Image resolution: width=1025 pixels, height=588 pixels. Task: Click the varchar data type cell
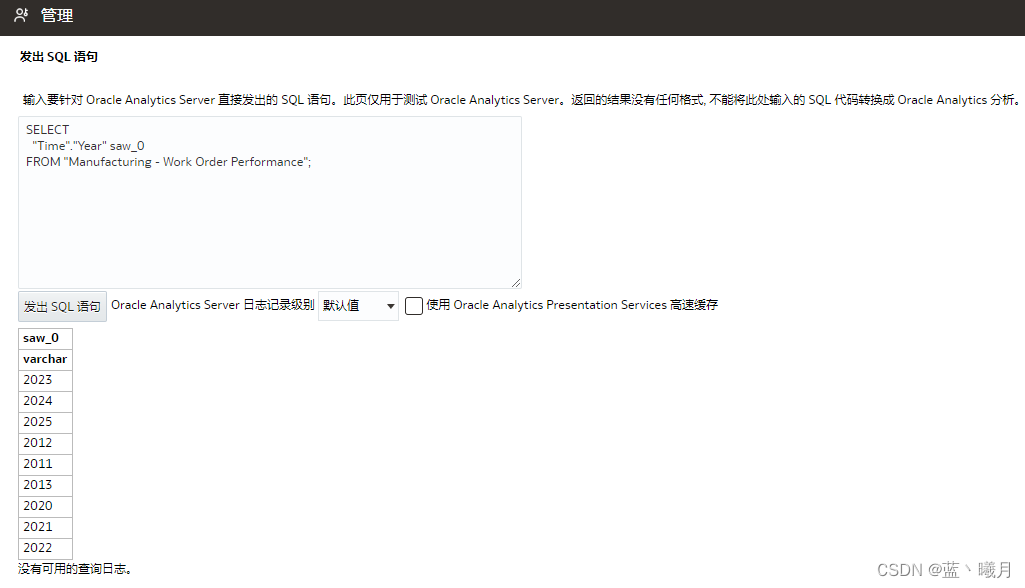[45, 358]
